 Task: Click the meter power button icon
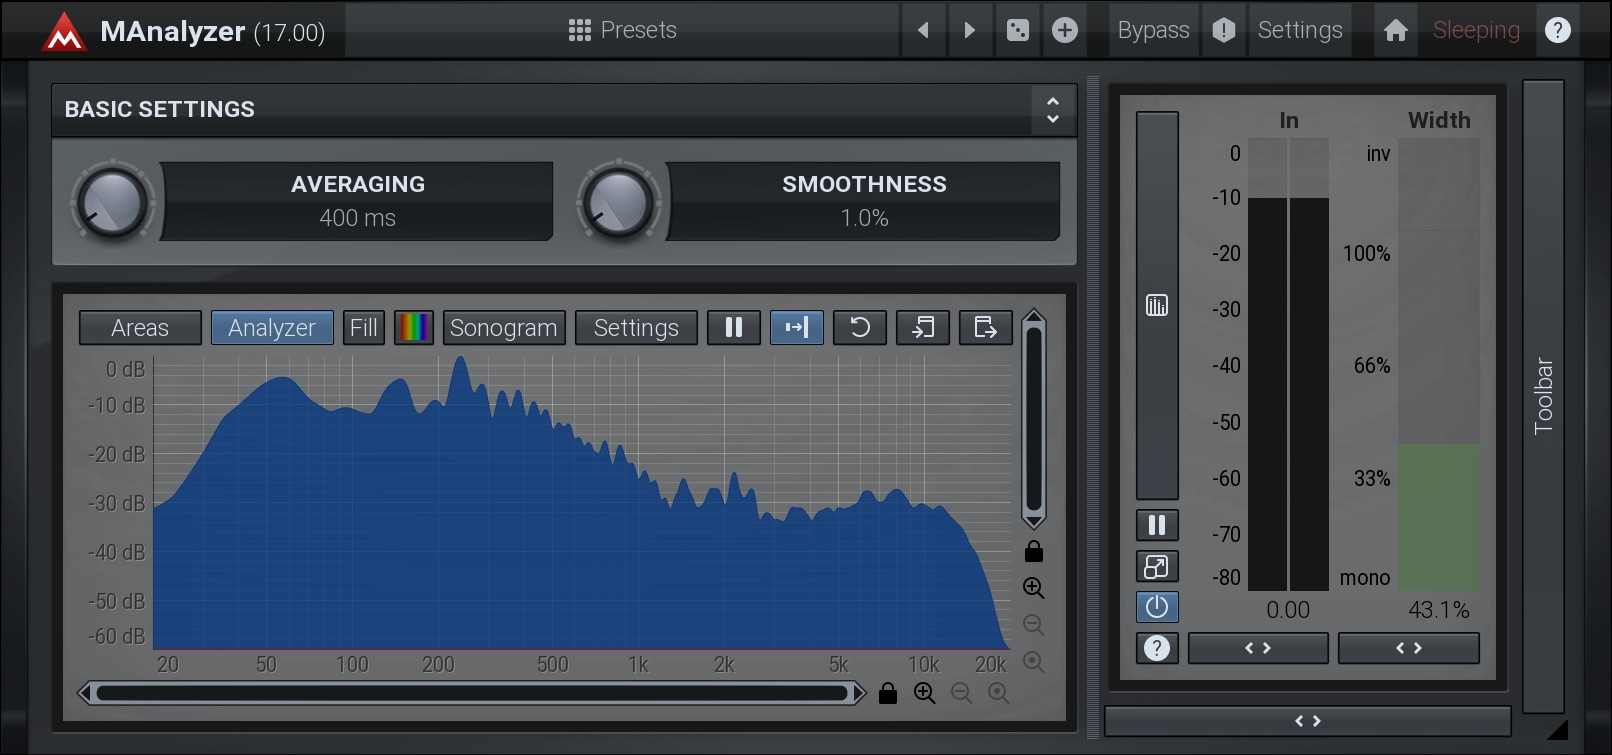1157,607
